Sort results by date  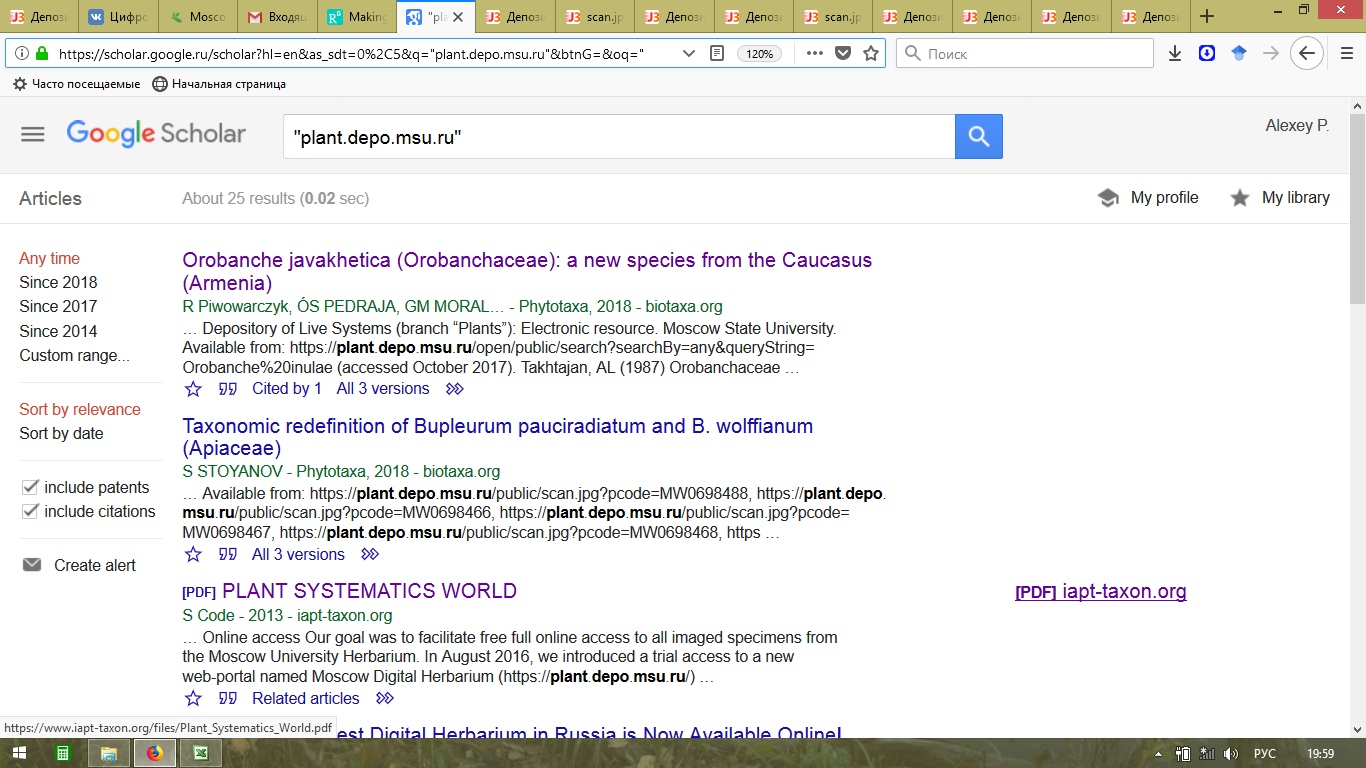click(x=61, y=433)
